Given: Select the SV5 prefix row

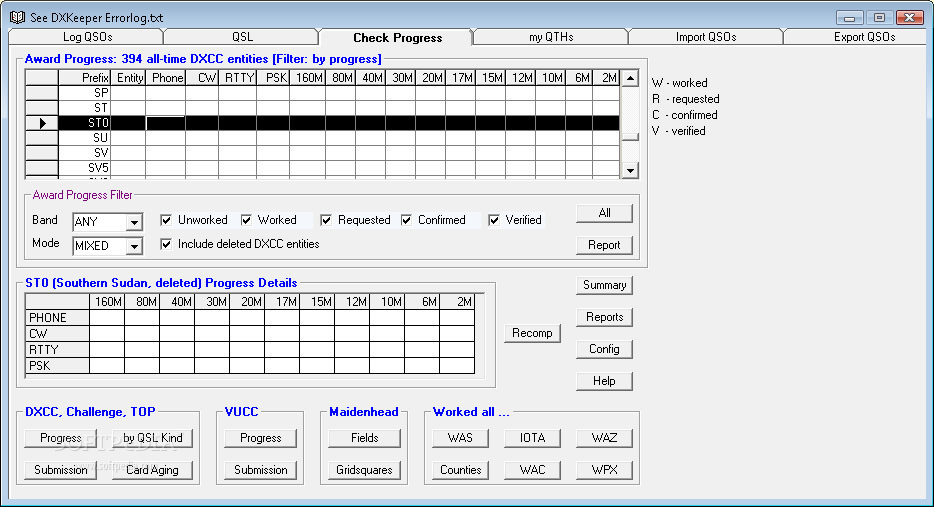Looking at the screenshot, I should [322, 167].
